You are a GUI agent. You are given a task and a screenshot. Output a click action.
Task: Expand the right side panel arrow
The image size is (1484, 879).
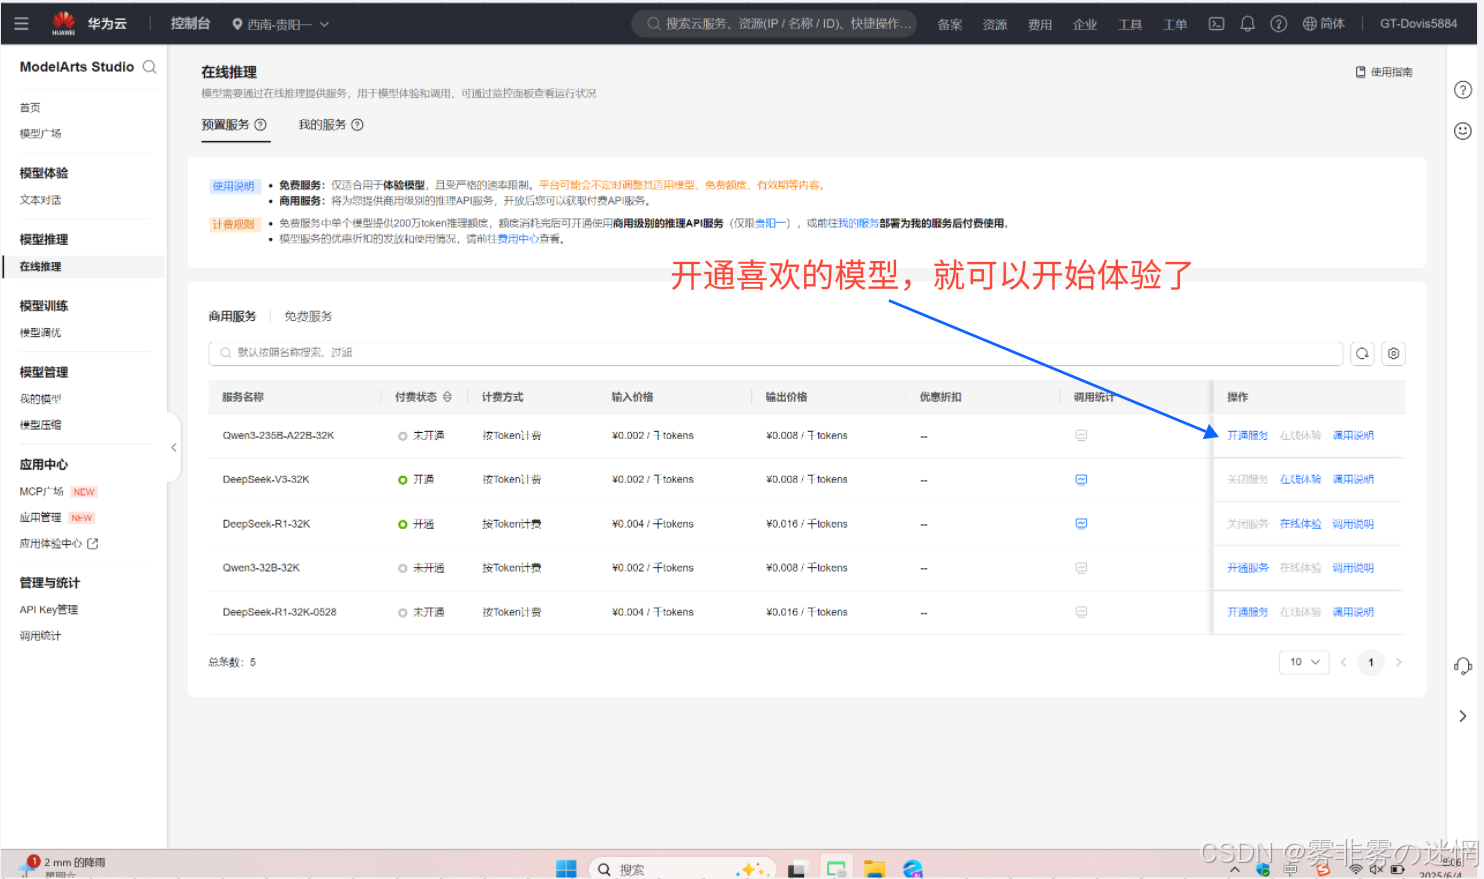click(1462, 716)
